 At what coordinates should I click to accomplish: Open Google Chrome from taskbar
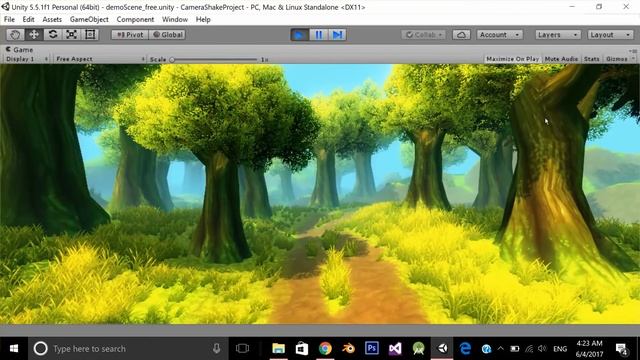pyautogui.click(x=325, y=349)
